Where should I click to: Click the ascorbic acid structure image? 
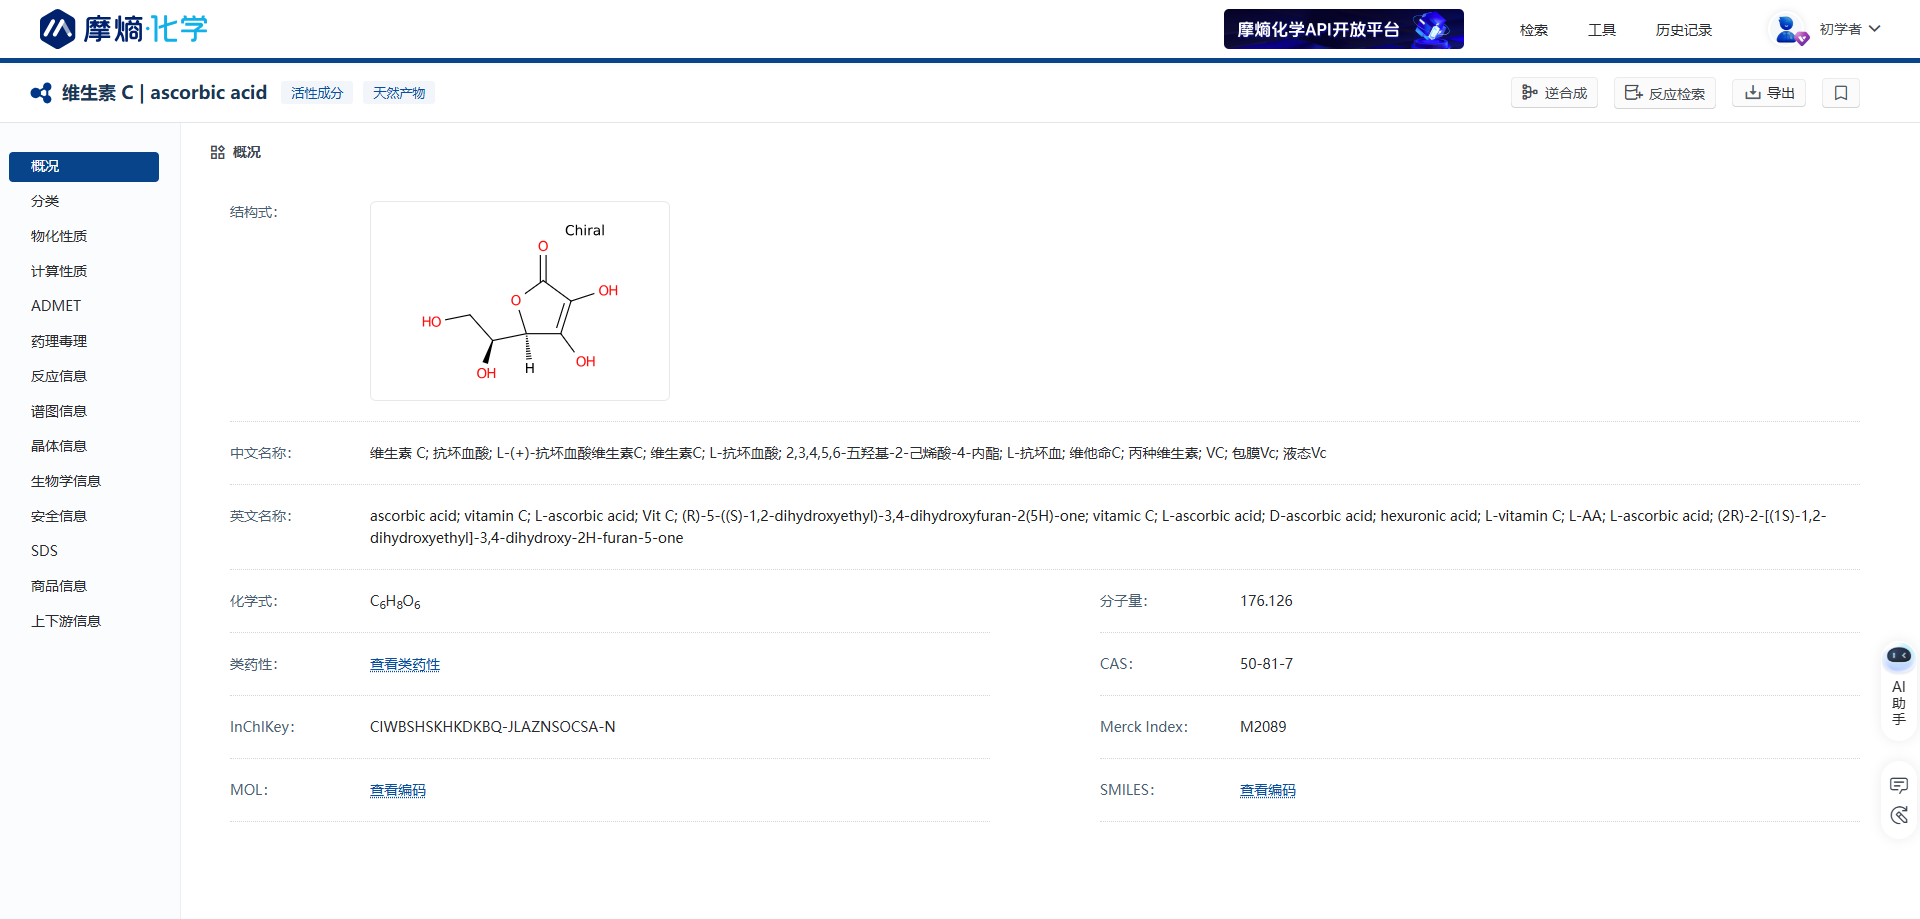click(x=520, y=301)
